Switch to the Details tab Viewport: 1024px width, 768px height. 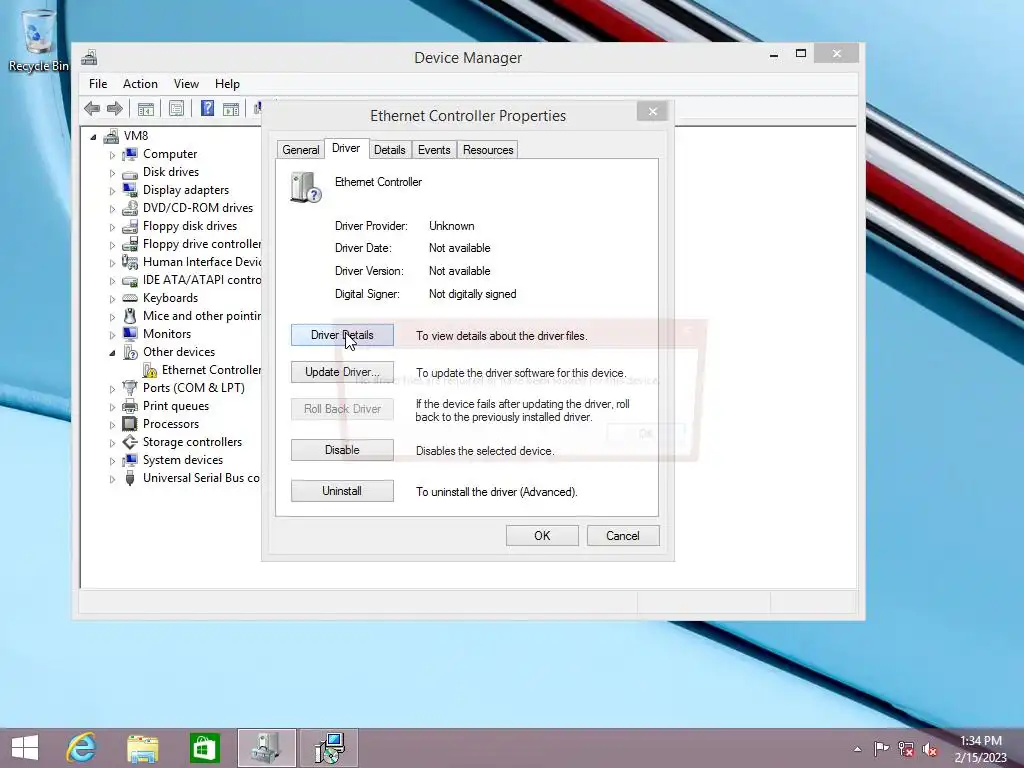click(390, 150)
